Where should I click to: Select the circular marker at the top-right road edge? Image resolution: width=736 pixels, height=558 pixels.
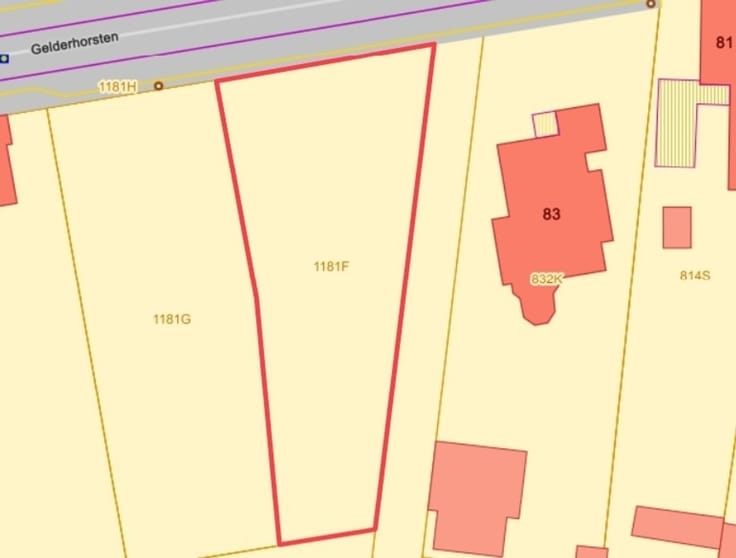coord(651,4)
